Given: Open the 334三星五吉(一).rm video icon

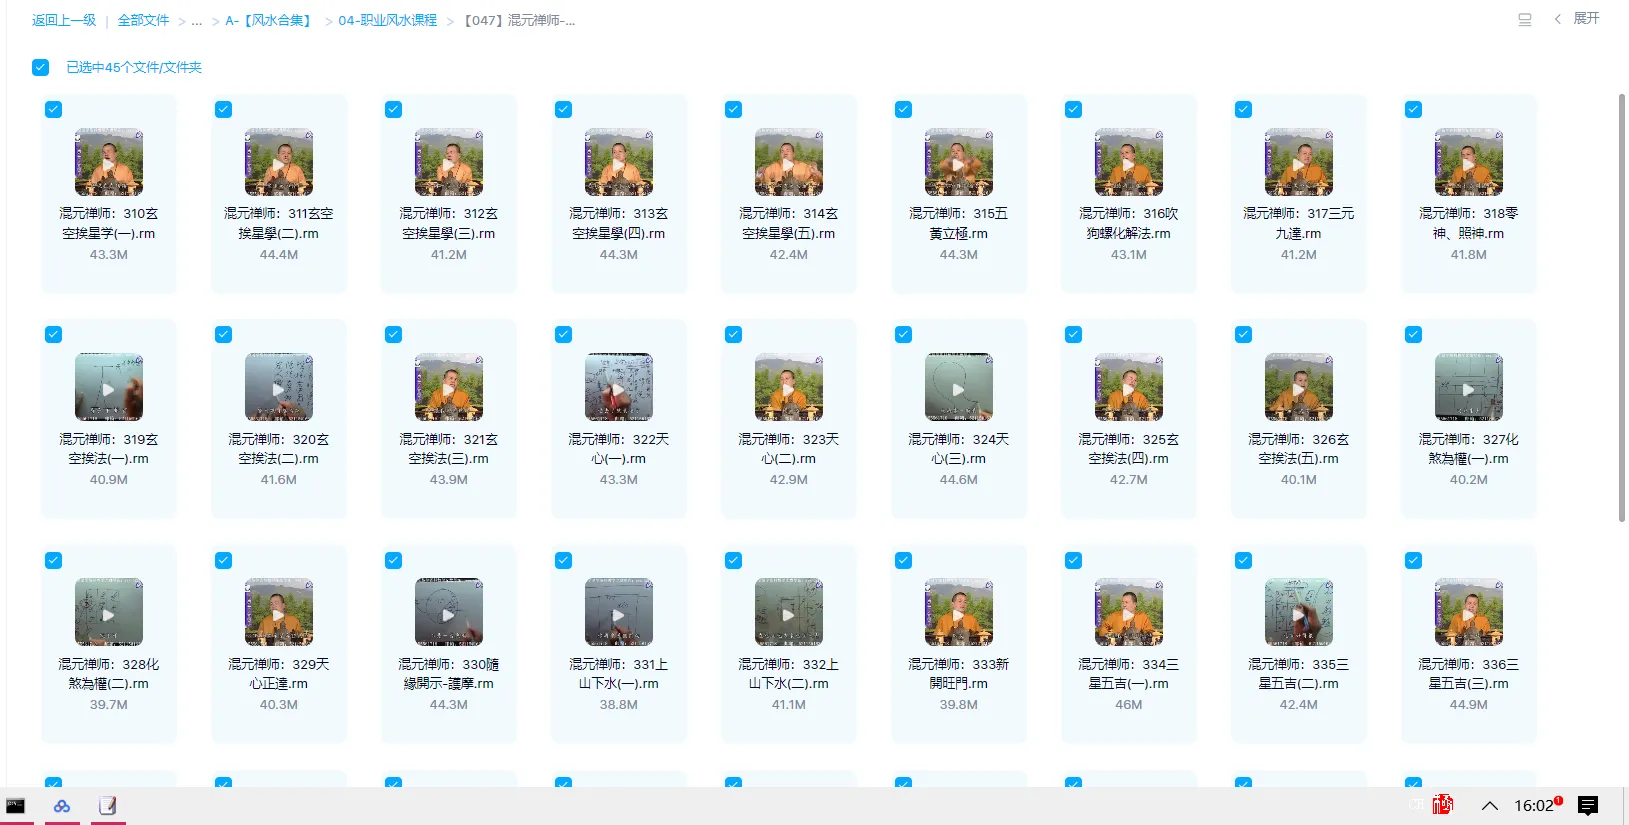Looking at the screenshot, I should pyautogui.click(x=1129, y=612).
